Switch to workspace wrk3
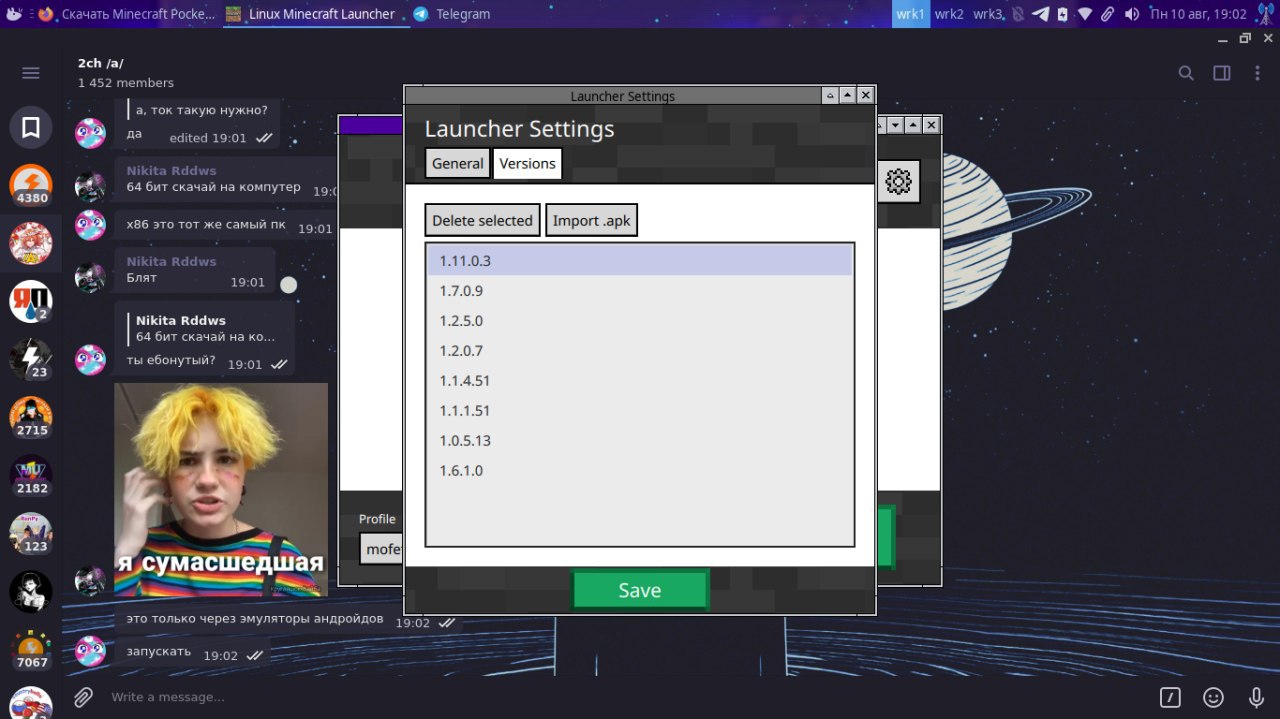1280x719 pixels. click(x=988, y=14)
